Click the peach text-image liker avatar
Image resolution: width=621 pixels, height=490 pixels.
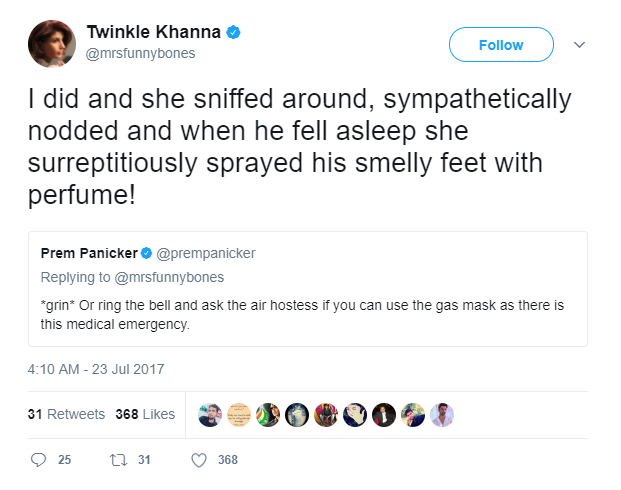(x=238, y=414)
